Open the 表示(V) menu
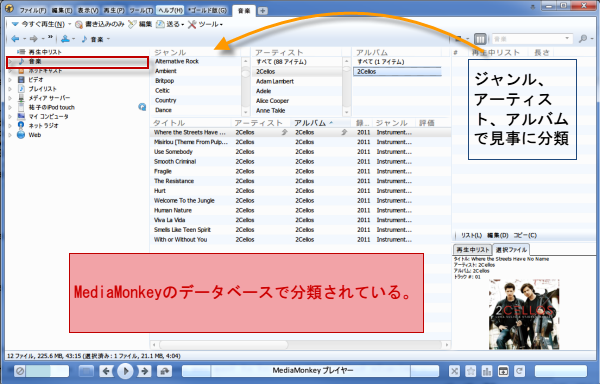The width and height of the screenshot is (600, 384). pos(88,10)
